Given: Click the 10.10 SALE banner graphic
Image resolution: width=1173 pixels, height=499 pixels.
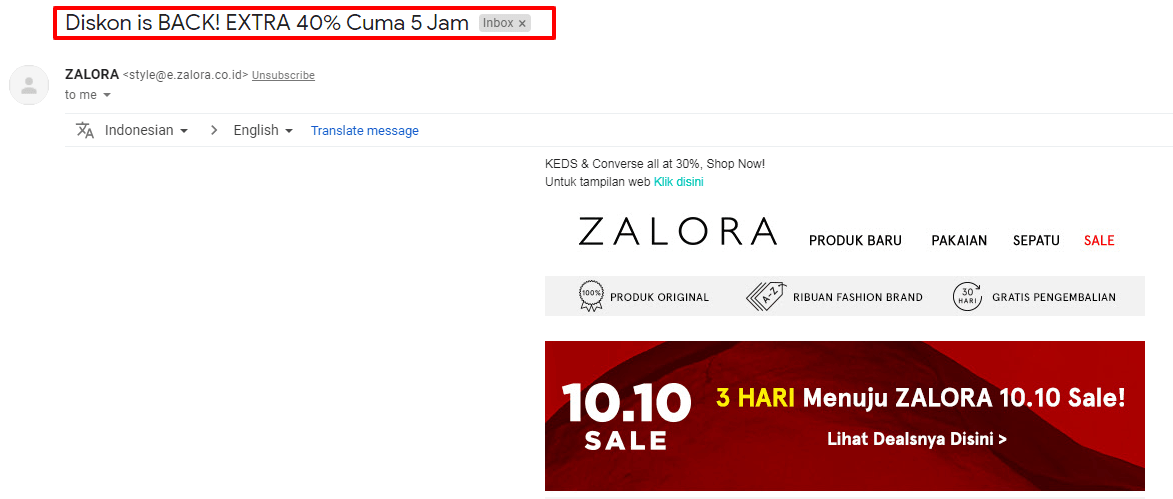Looking at the screenshot, I should pos(845,416).
